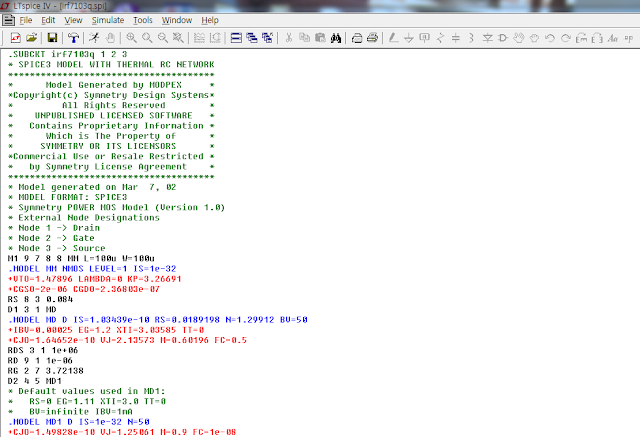Open the File menu

26,20
